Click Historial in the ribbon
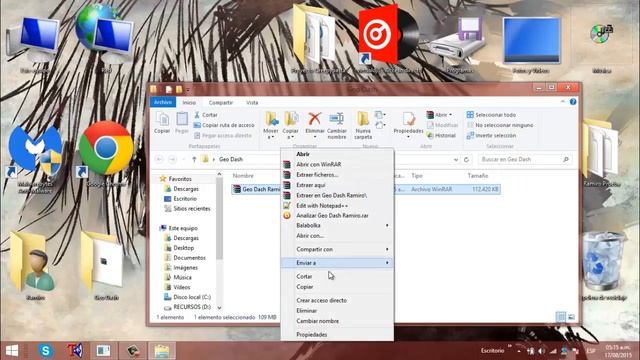 (x=441, y=136)
